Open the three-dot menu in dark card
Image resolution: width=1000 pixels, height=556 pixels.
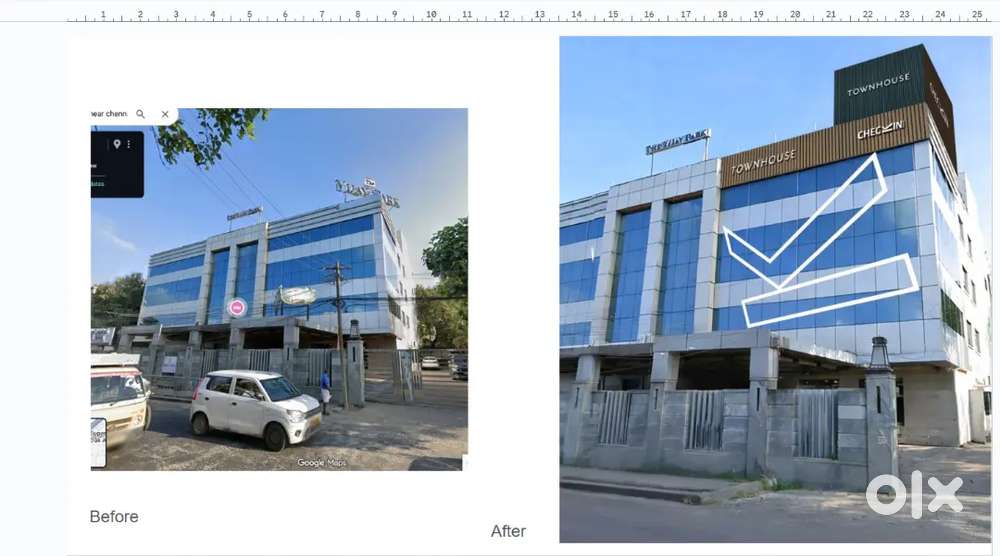tap(128, 145)
